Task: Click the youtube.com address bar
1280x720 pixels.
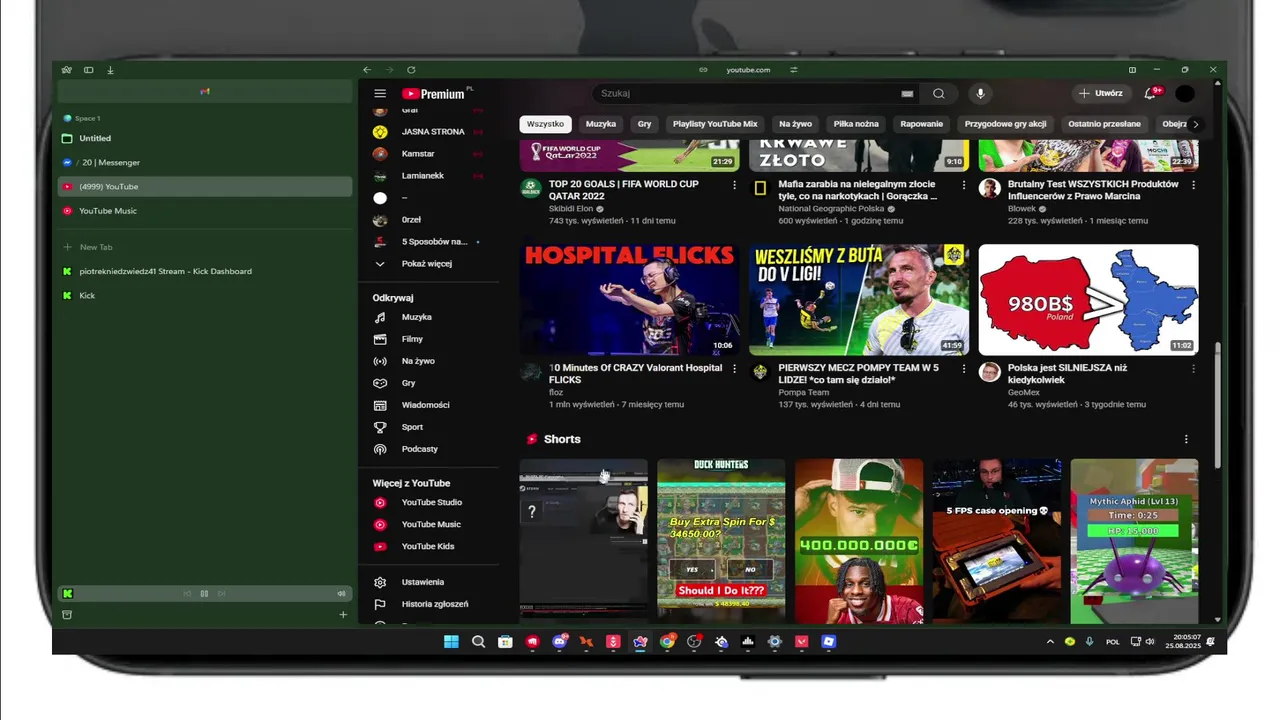Action: click(x=748, y=70)
